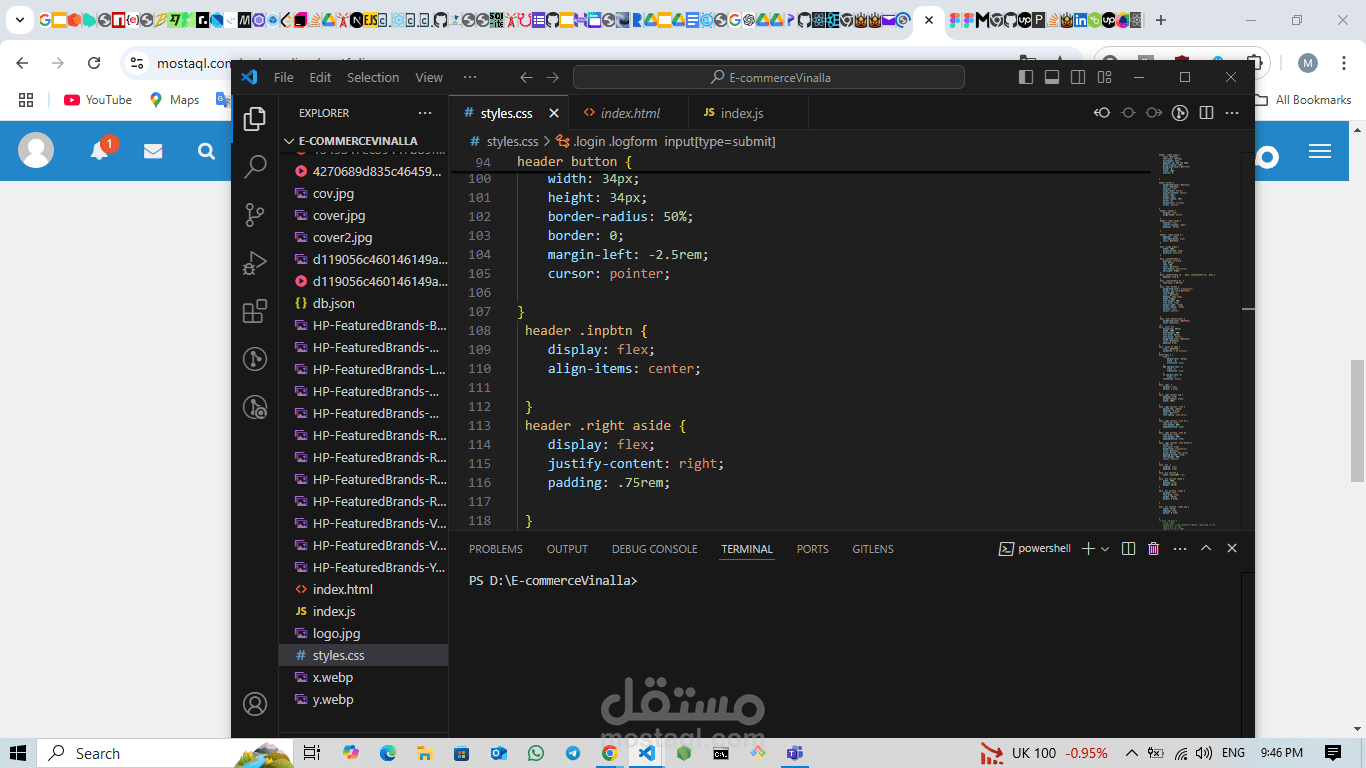Screen dimensions: 1366x768
Task: Click the plus icon to add a new terminal
Action: coord(1088,549)
